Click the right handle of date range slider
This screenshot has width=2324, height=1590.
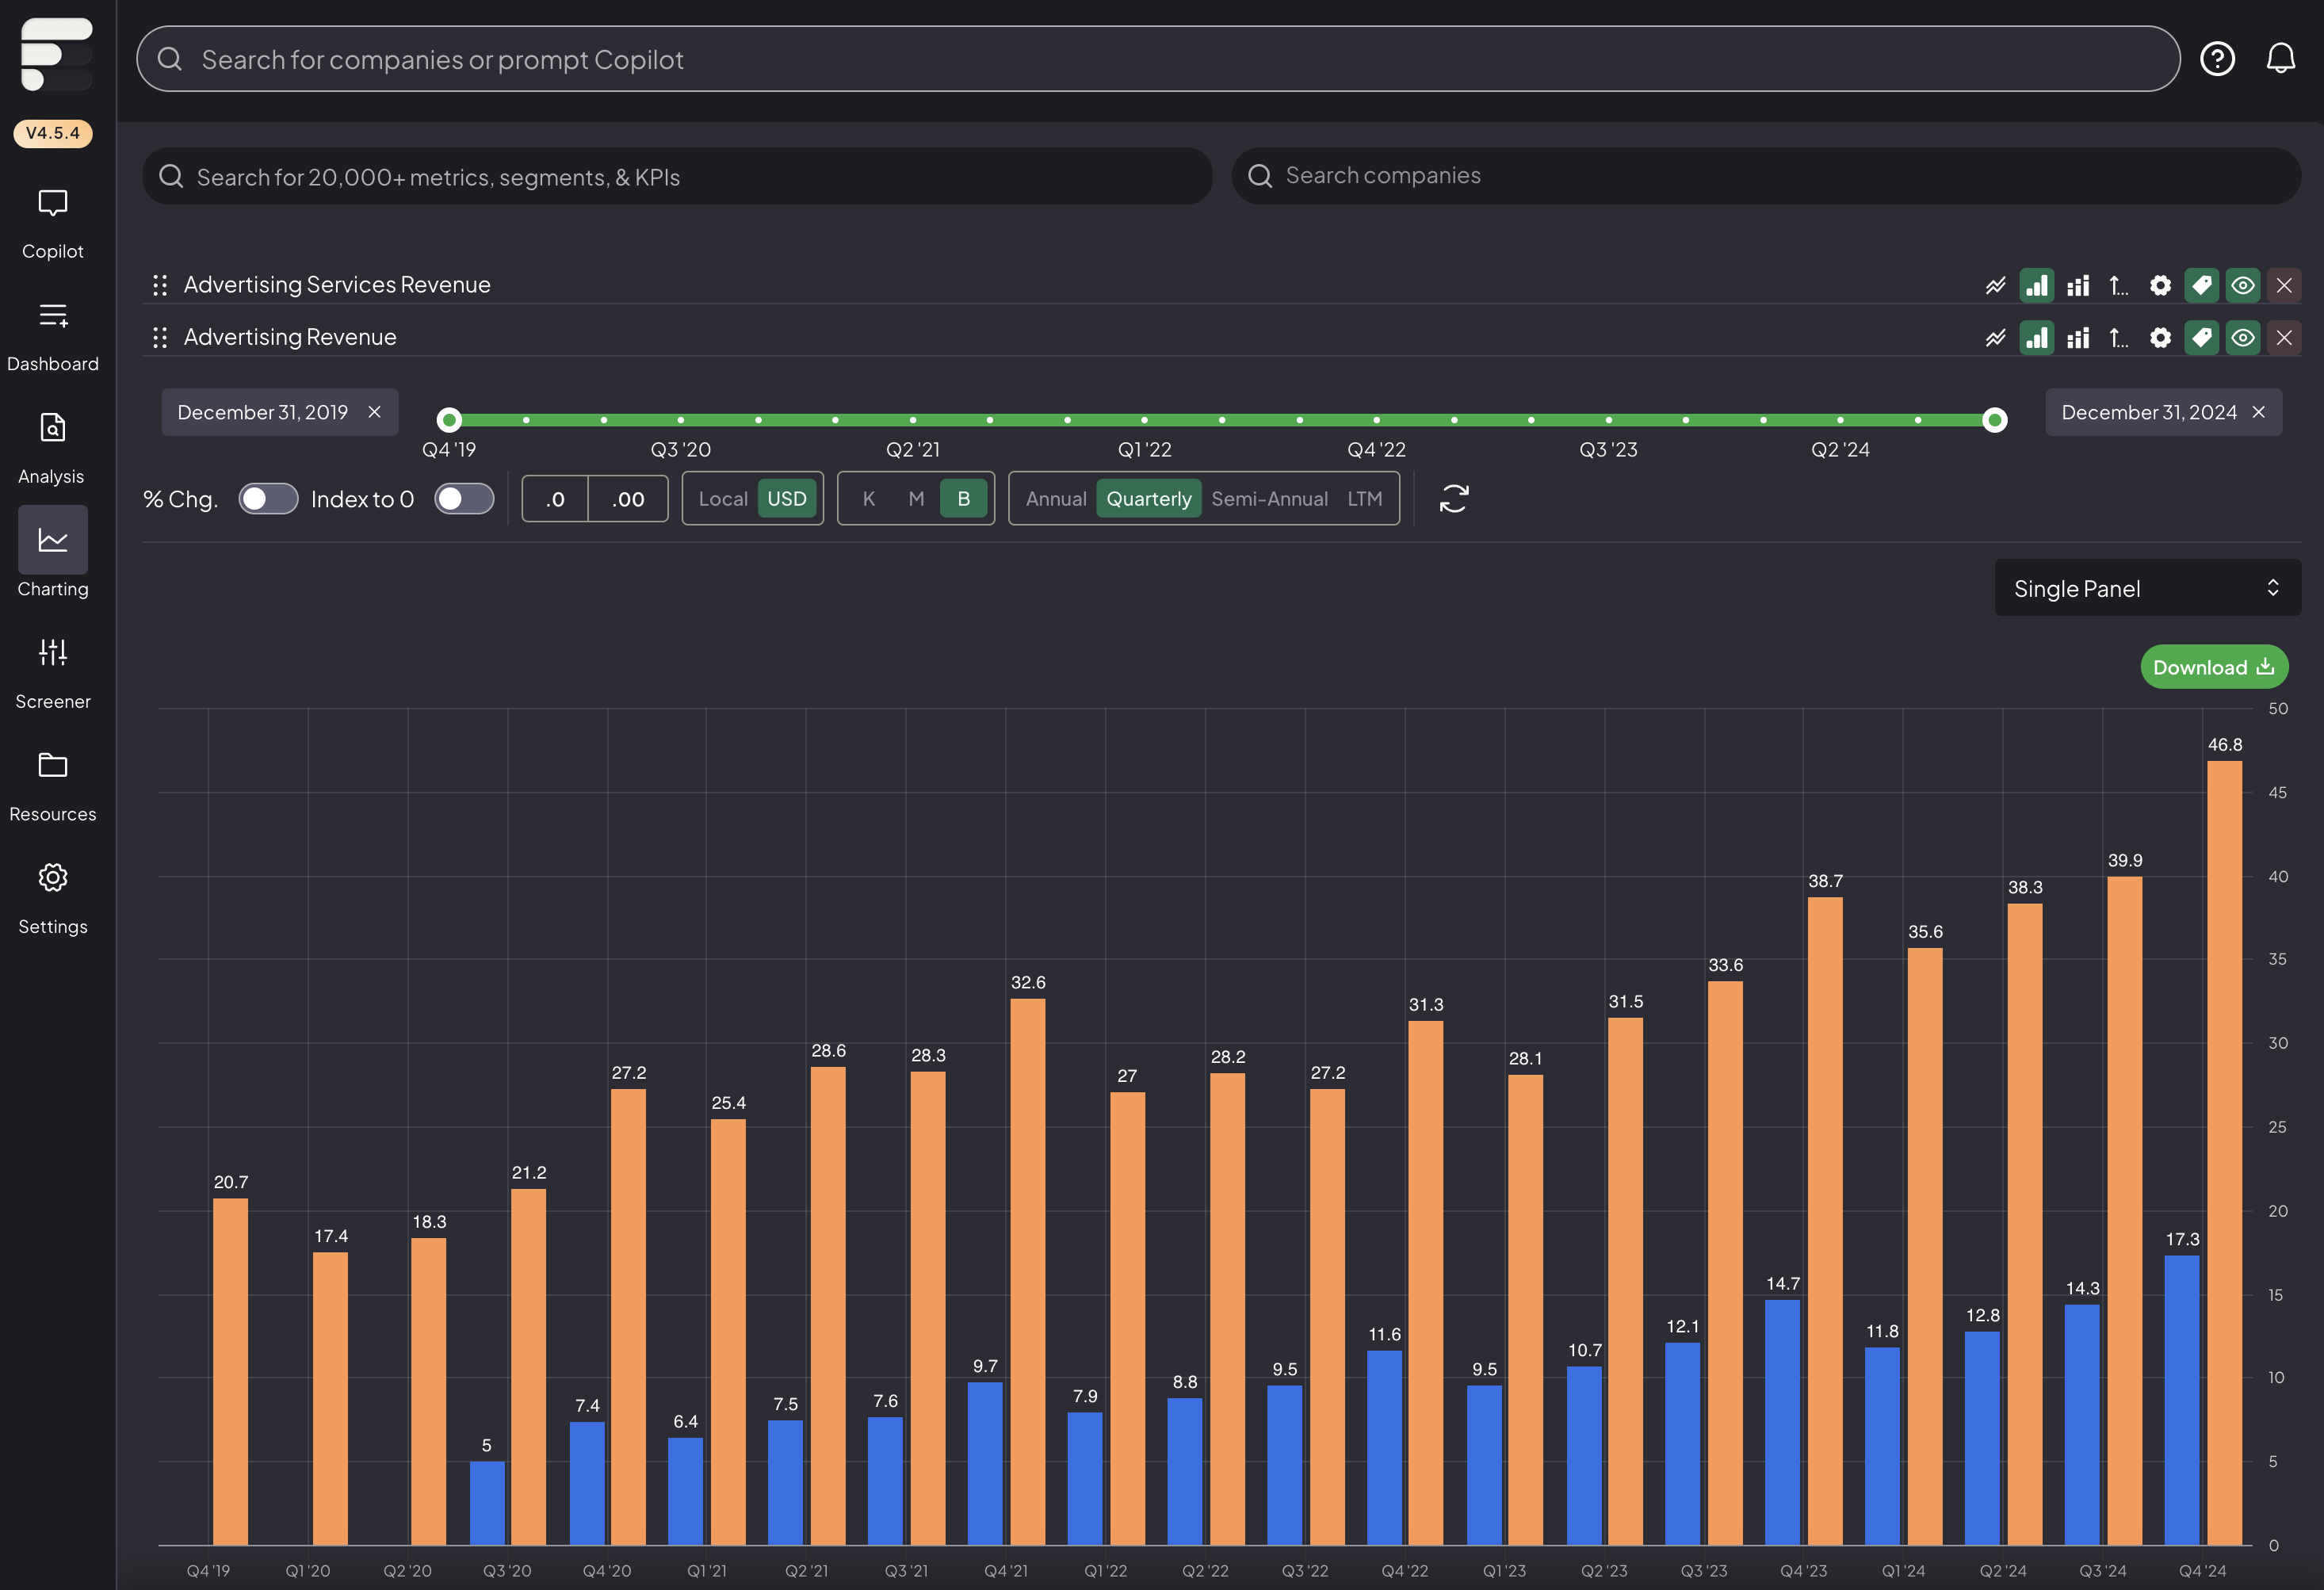(x=1994, y=420)
